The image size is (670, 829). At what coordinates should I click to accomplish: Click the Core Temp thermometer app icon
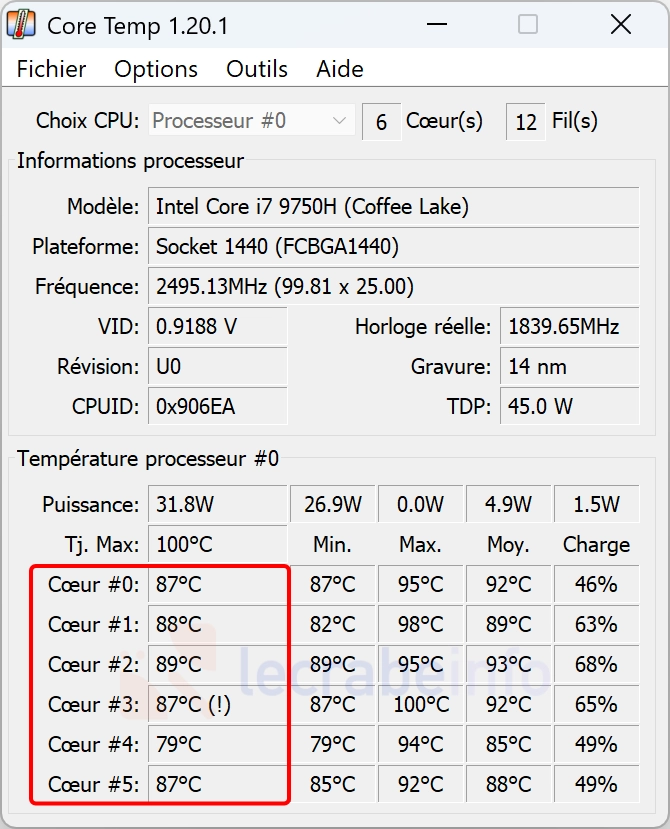(21, 24)
